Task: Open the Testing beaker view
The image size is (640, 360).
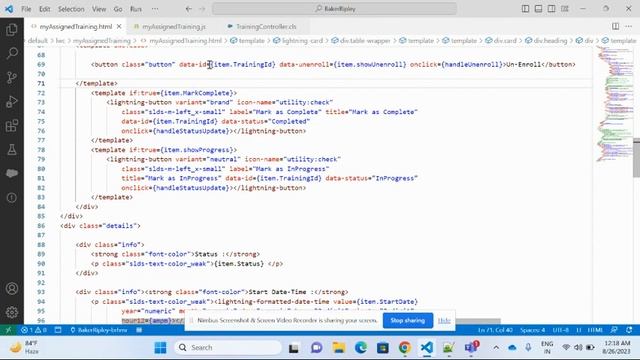Action: (12, 149)
